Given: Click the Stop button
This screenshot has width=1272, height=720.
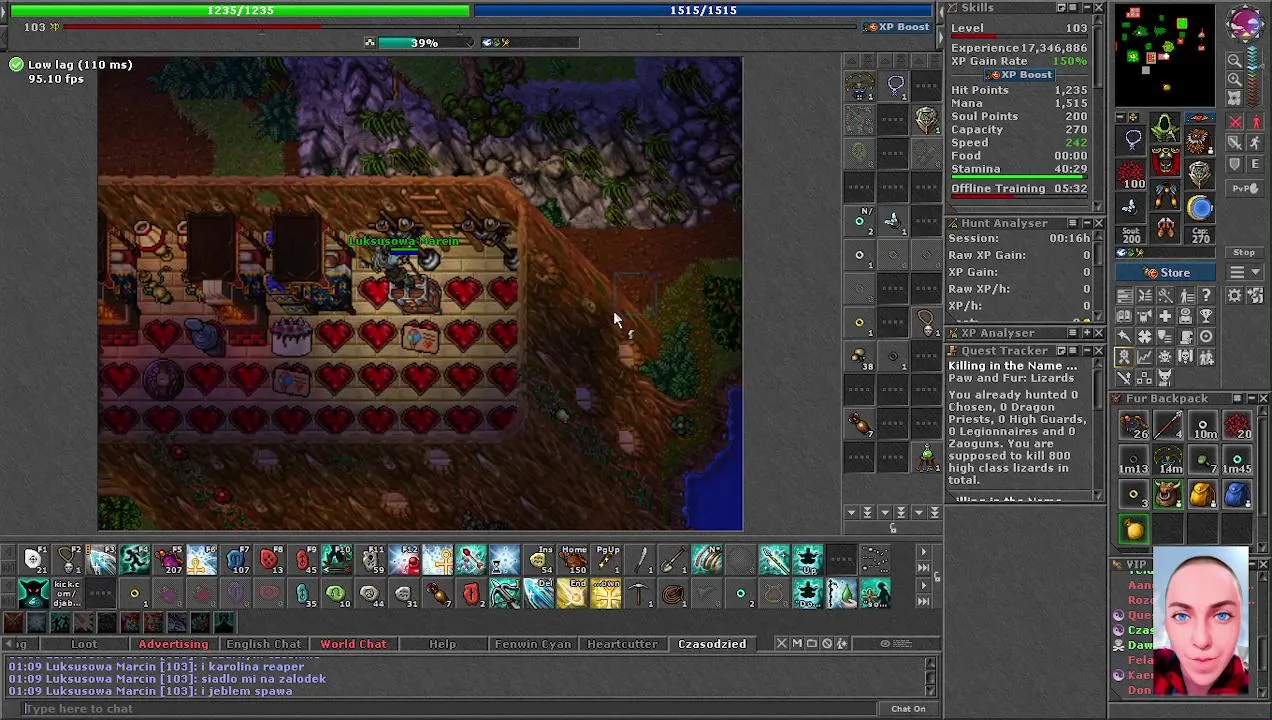Looking at the screenshot, I should (1244, 252).
